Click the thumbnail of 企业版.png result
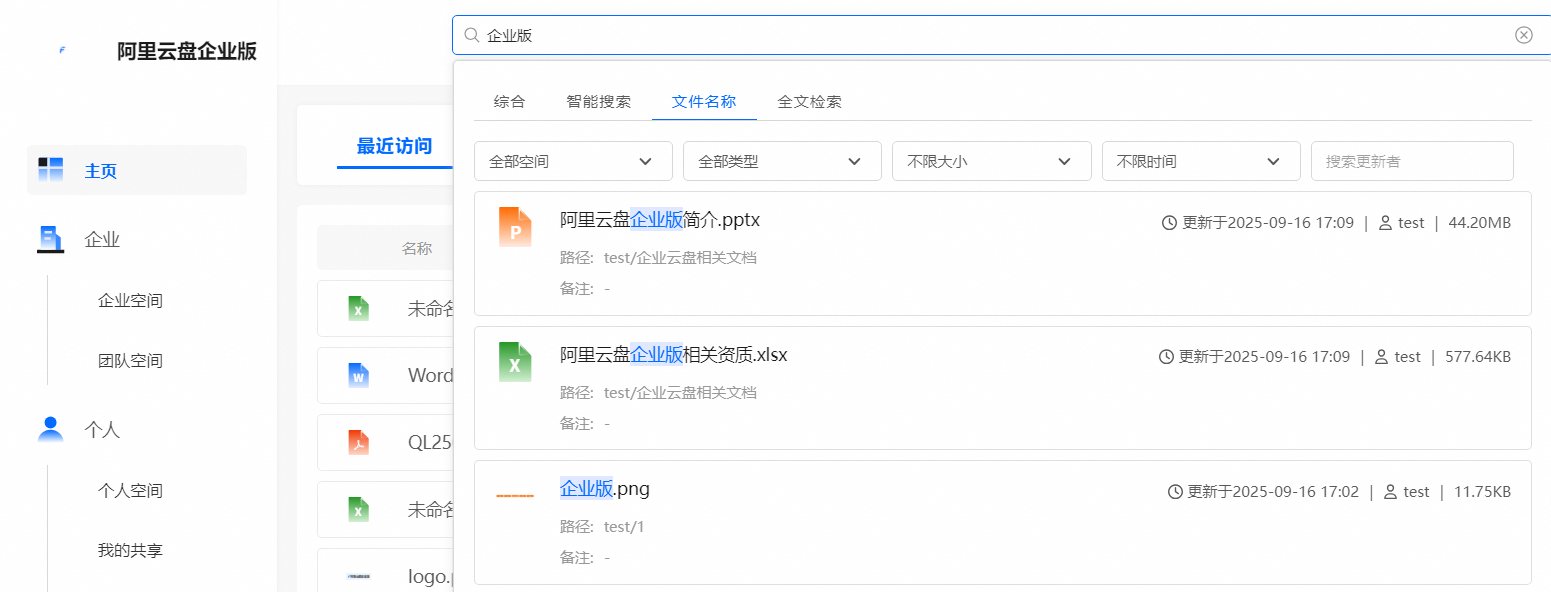The height and width of the screenshot is (592, 1551). pyautogui.click(x=515, y=495)
